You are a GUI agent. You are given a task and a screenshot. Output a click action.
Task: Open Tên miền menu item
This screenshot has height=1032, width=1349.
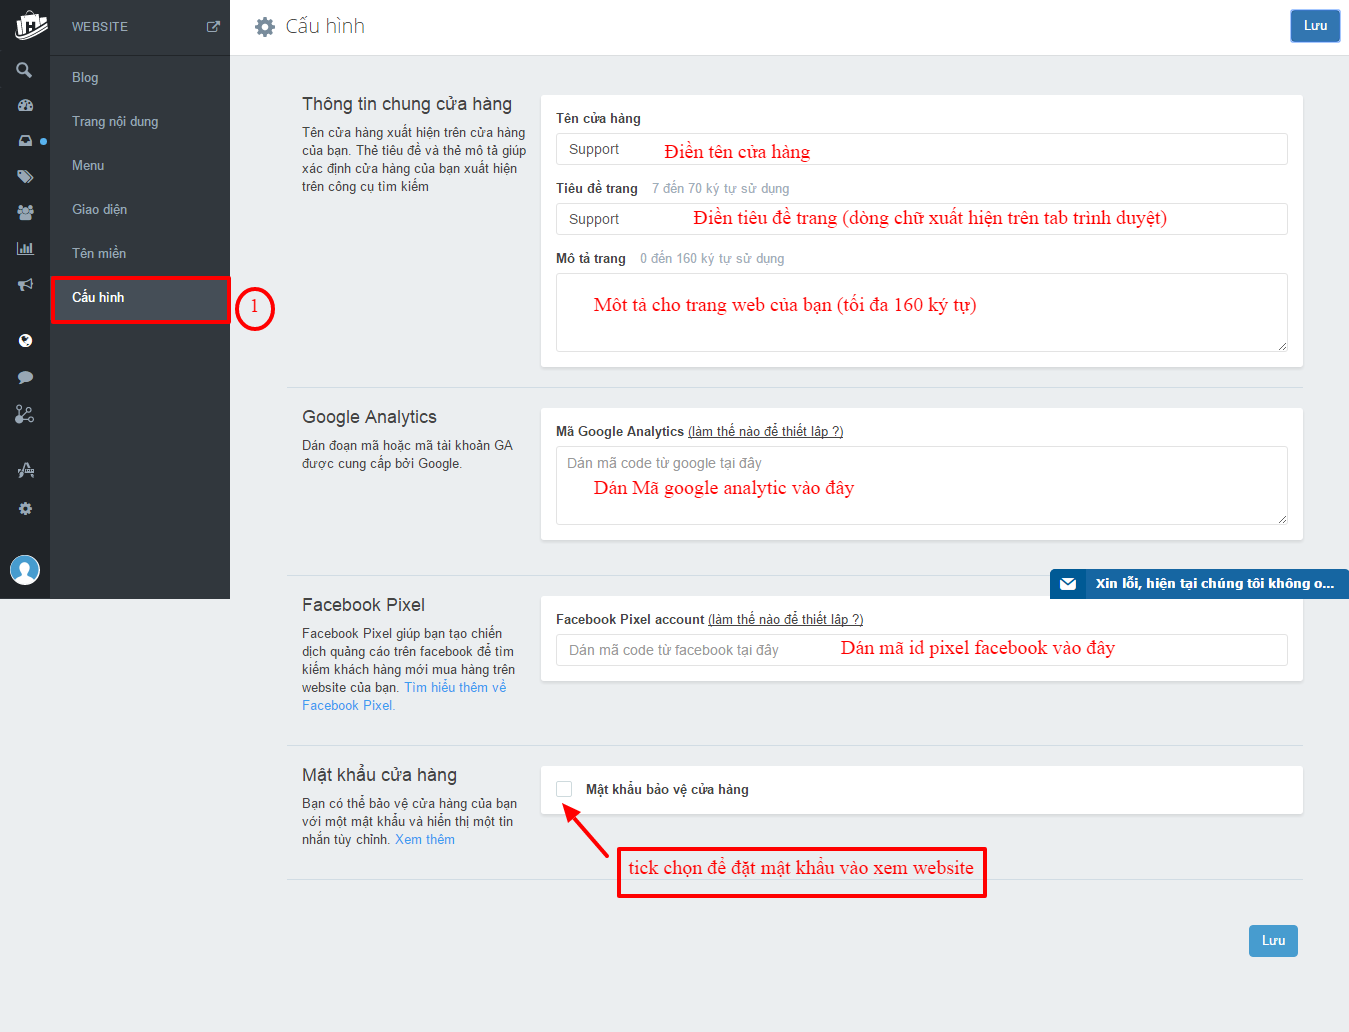pyautogui.click(x=99, y=254)
